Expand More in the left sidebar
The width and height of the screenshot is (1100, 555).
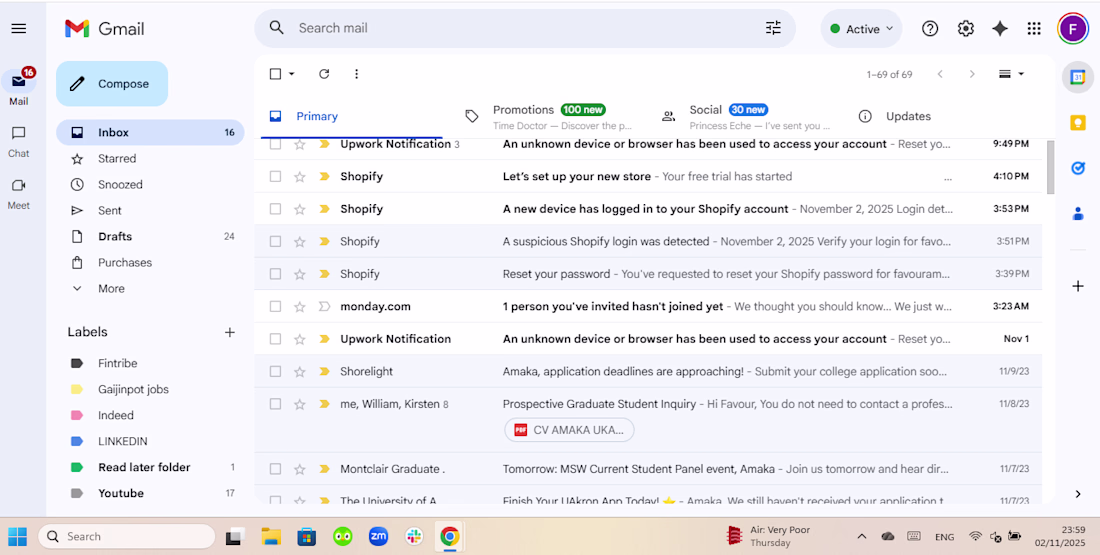[x=111, y=288]
